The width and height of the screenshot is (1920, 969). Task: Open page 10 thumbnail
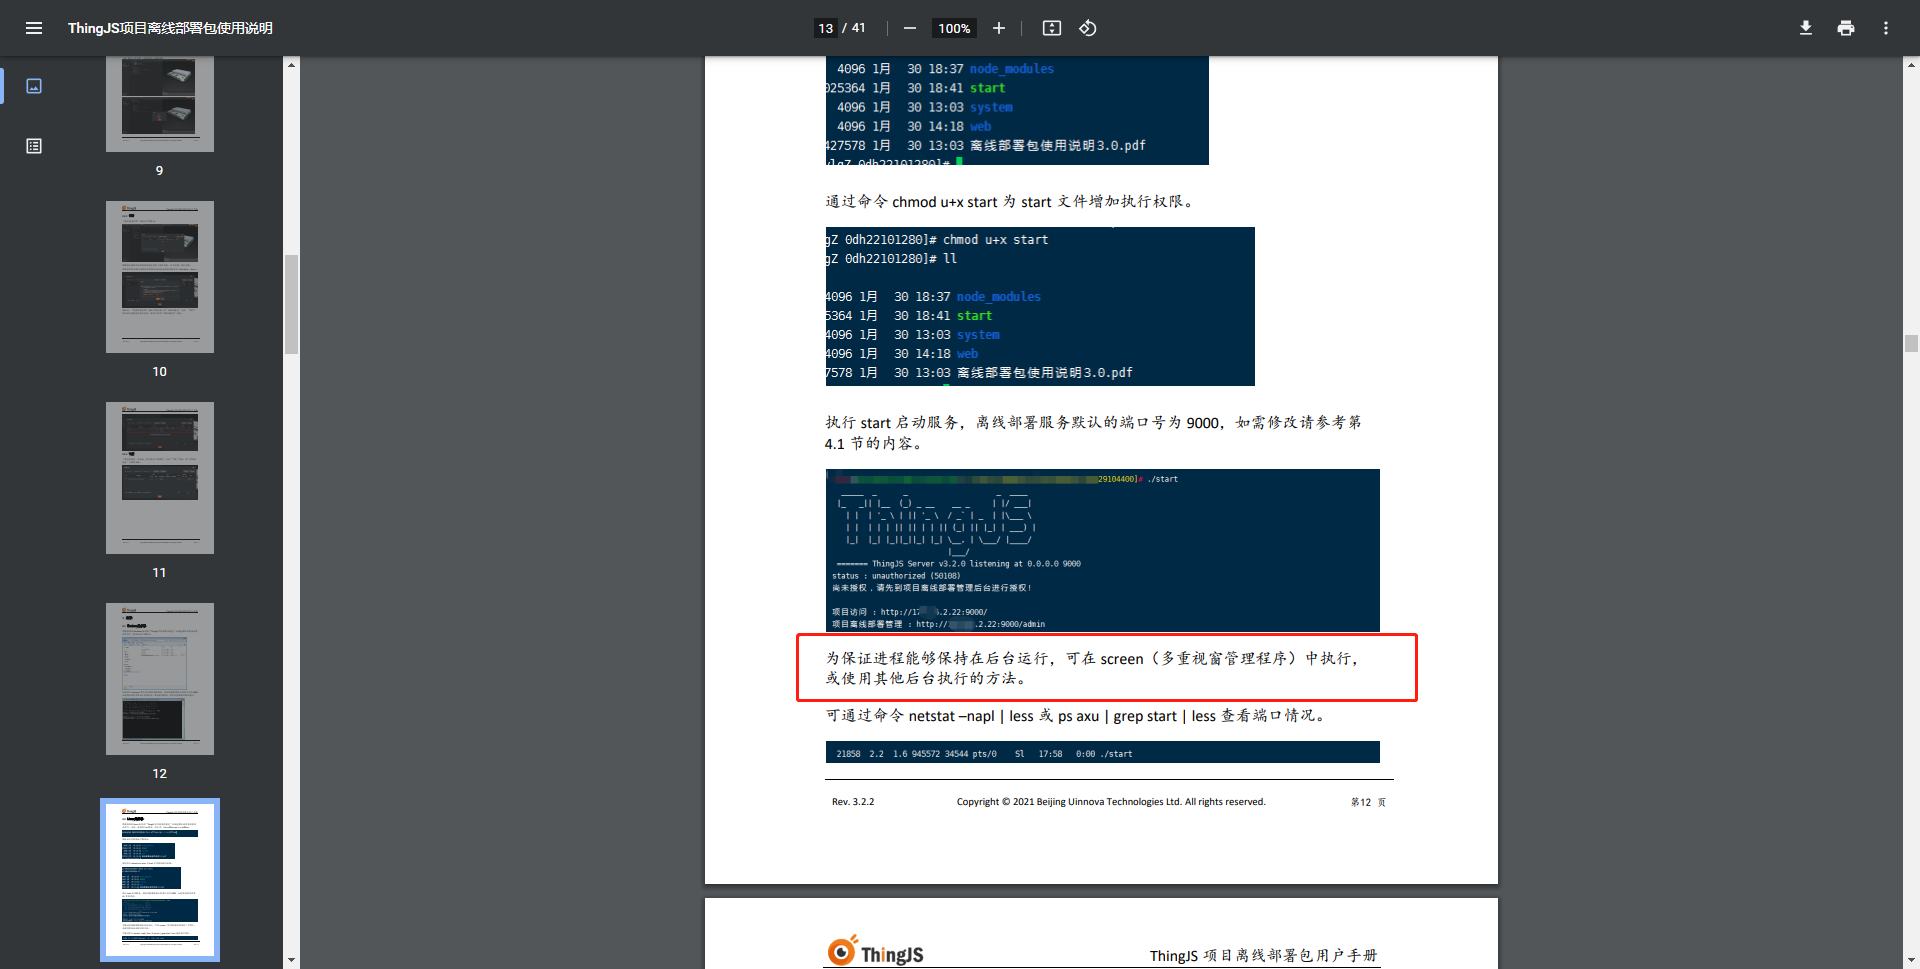160,277
